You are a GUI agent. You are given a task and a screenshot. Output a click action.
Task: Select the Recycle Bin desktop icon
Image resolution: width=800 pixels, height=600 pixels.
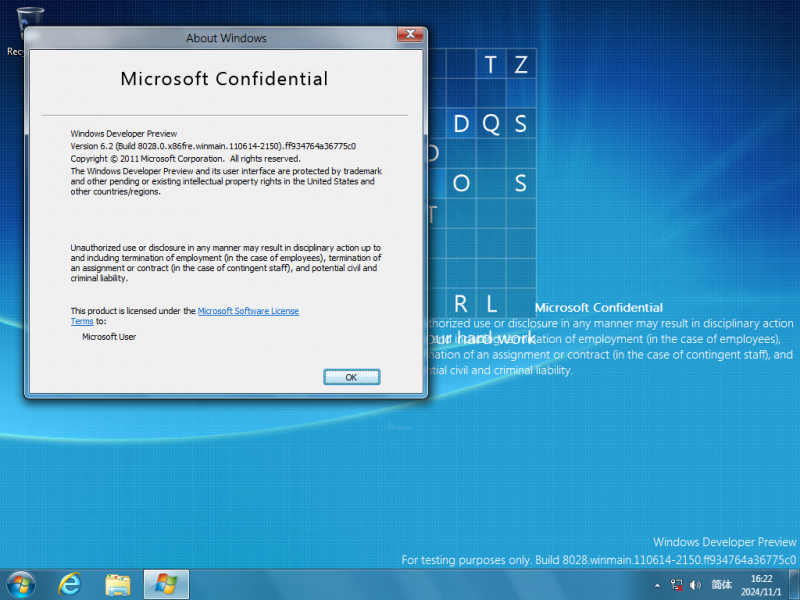23,31
